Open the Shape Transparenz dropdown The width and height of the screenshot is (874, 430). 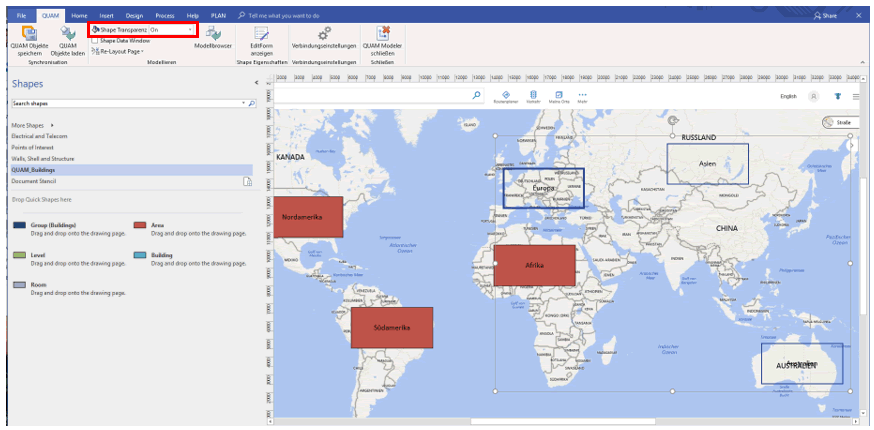[189, 30]
